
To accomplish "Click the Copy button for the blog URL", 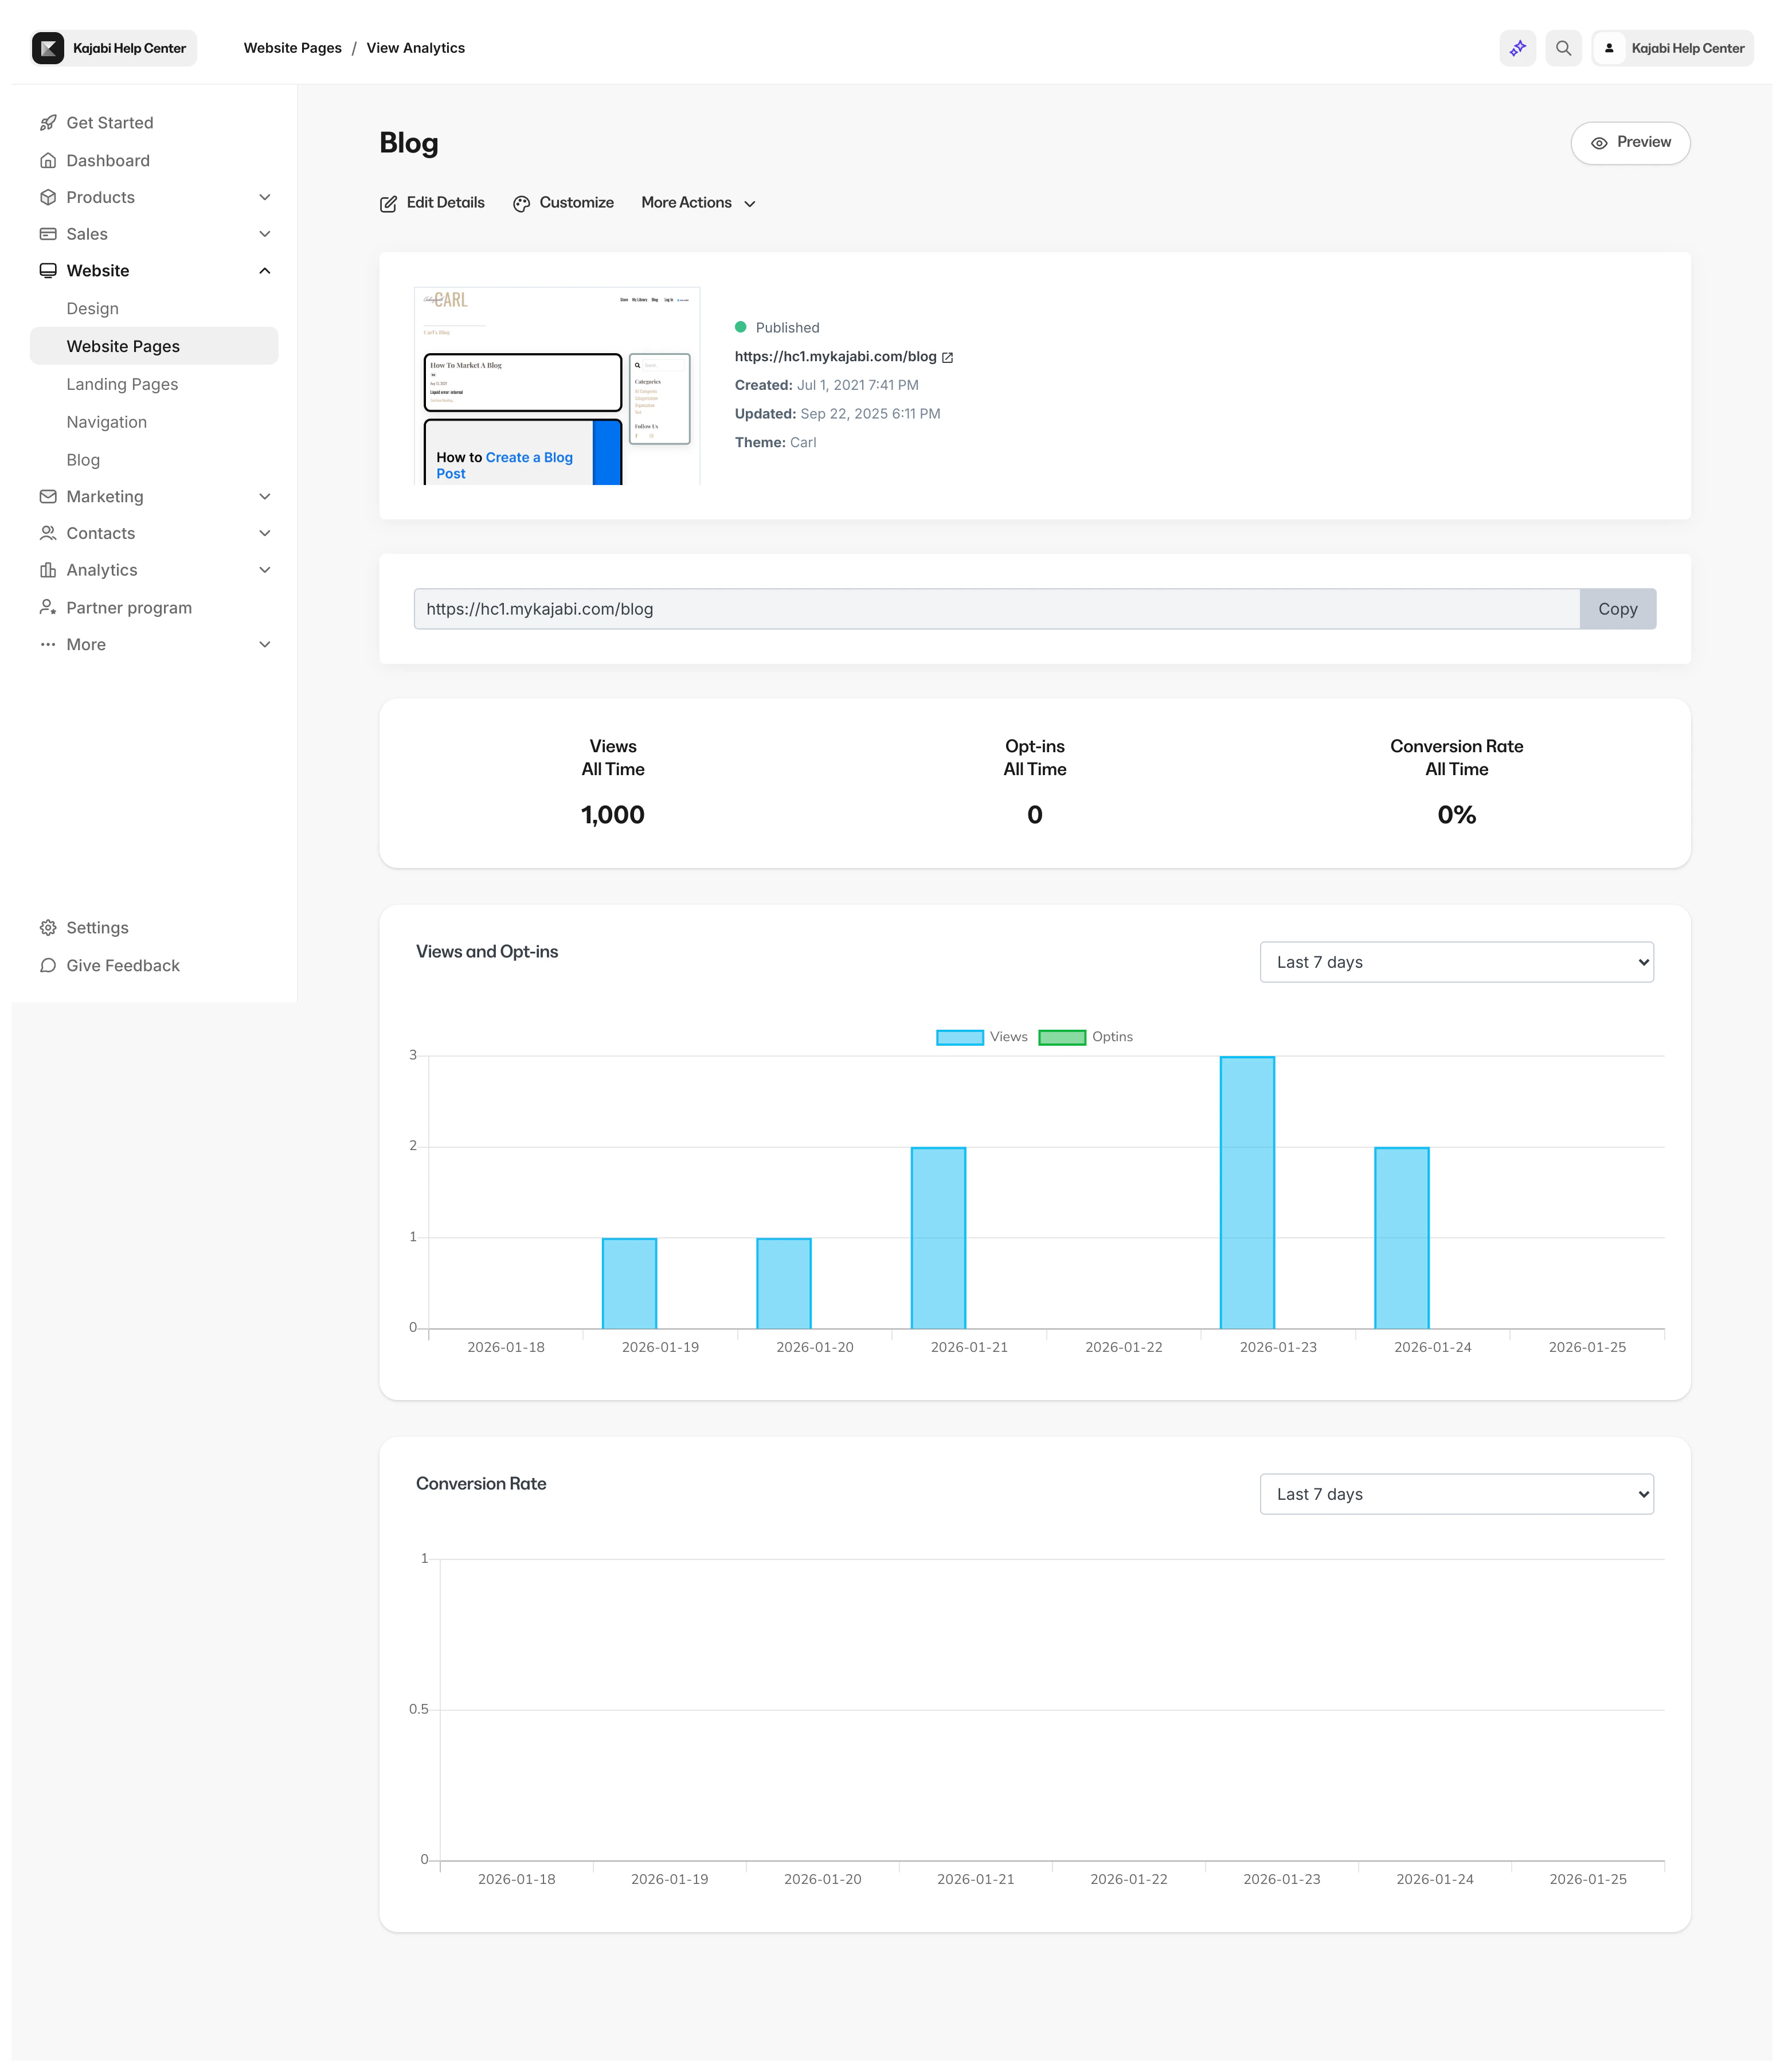I will pos(1618,608).
